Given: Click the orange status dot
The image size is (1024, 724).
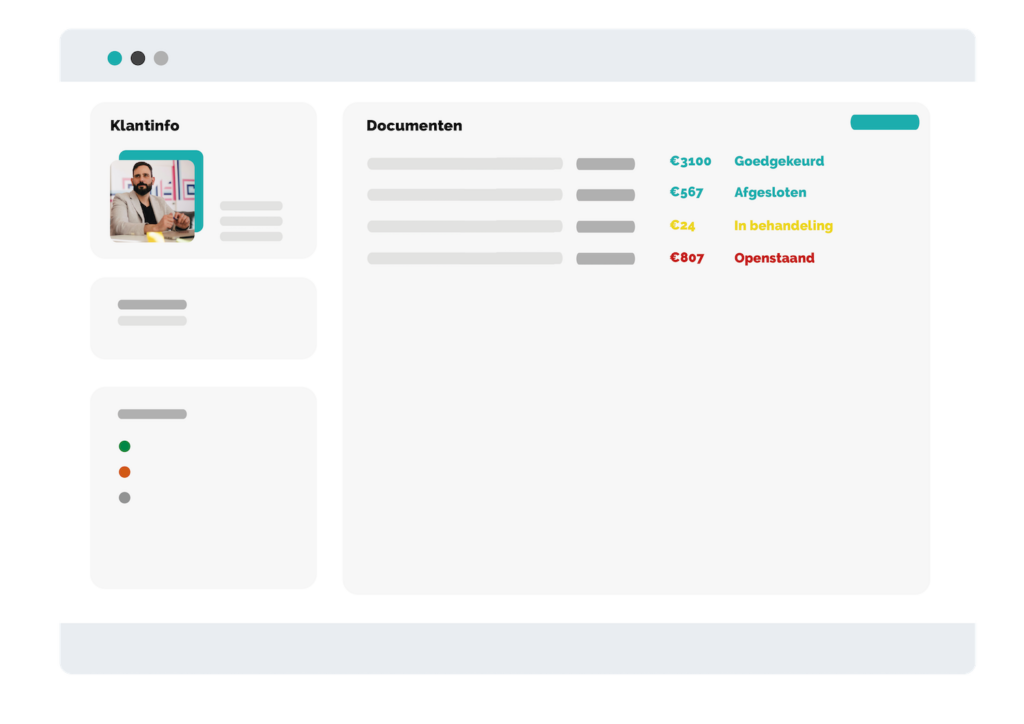Looking at the screenshot, I should [x=125, y=472].
